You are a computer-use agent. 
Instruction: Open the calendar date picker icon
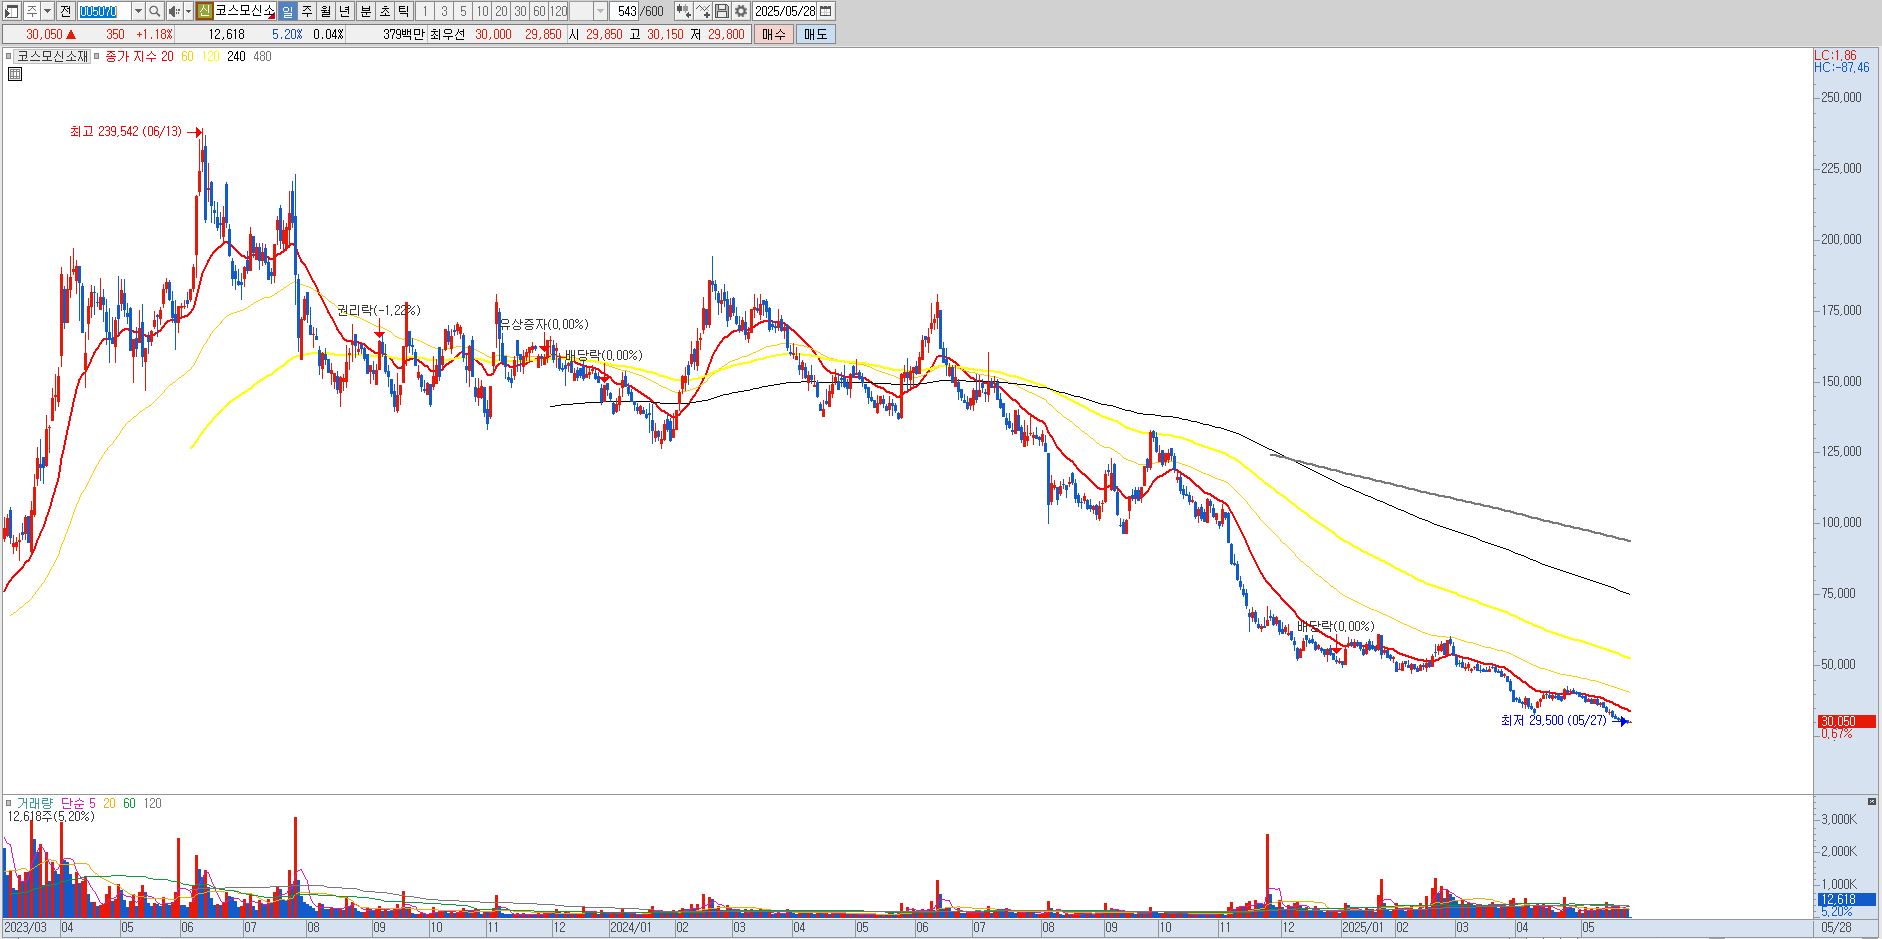[x=826, y=11]
